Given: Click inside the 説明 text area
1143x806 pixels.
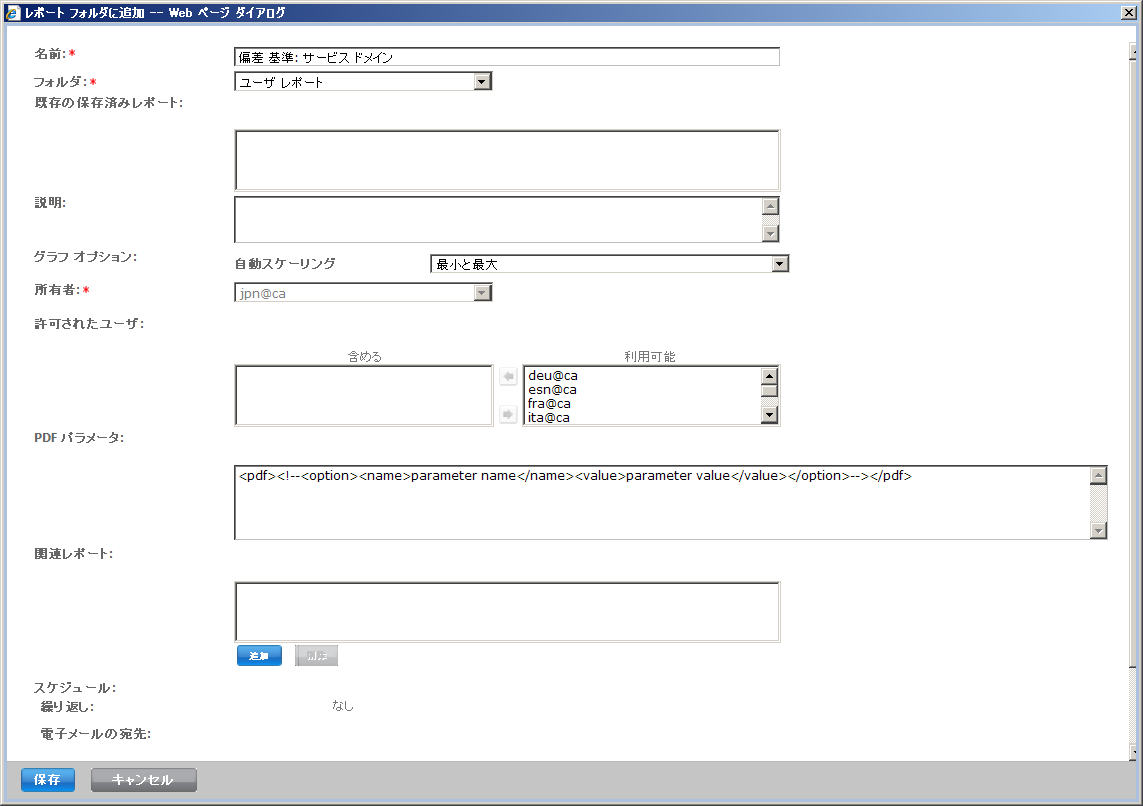Looking at the screenshot, I should 498,219.
